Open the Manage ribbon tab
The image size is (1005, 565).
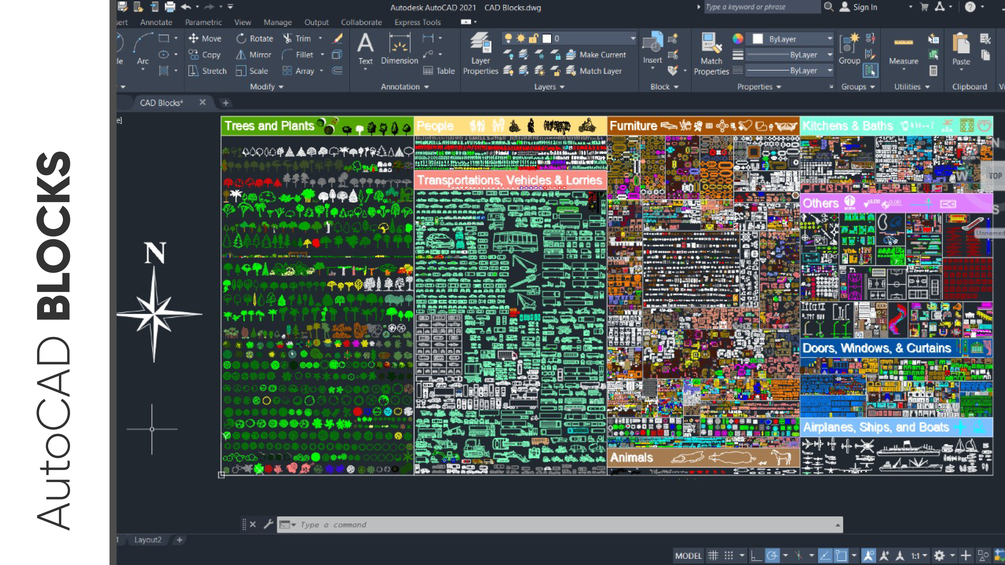point(278,22)
